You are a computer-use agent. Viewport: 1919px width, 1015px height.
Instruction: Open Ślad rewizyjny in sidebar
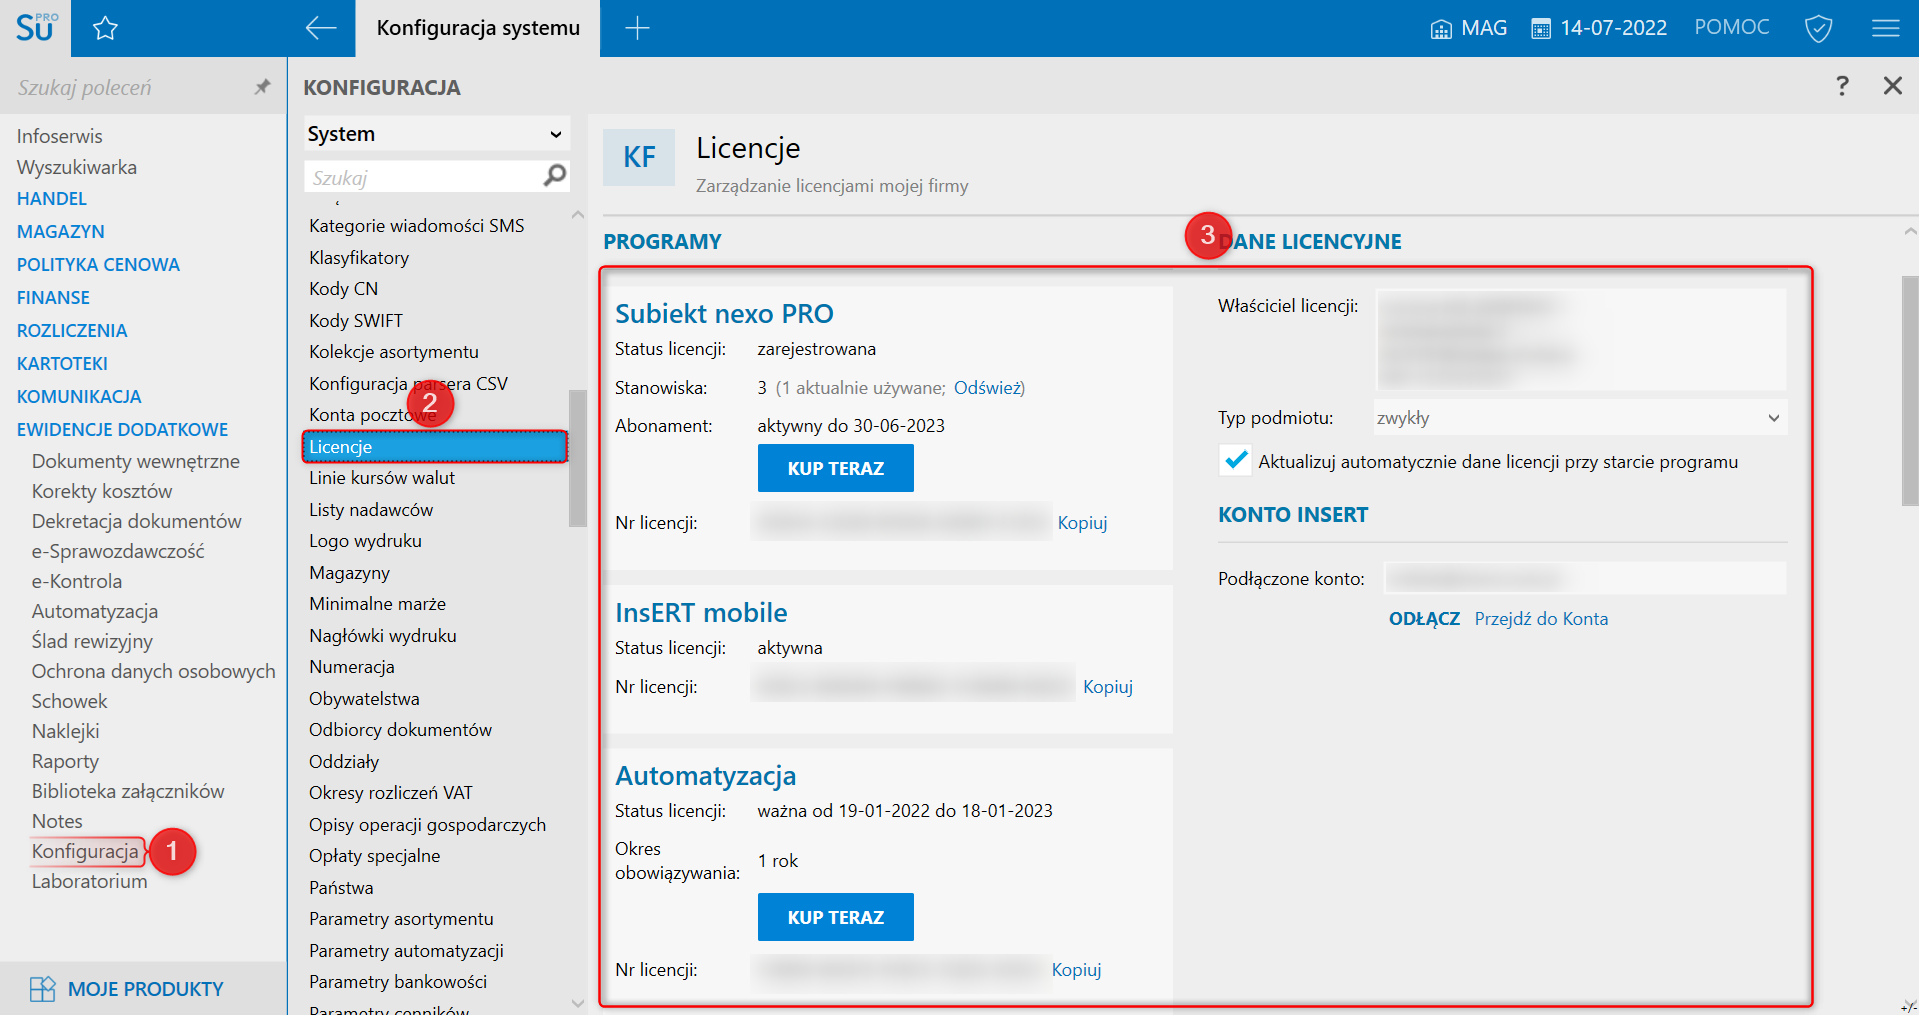tap(91, 641)
